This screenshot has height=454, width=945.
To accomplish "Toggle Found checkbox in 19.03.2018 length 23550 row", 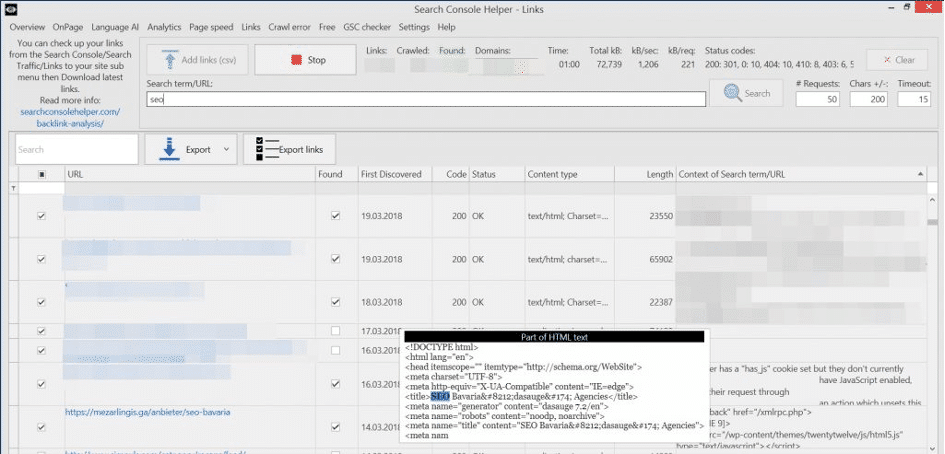I will [336, 215].
